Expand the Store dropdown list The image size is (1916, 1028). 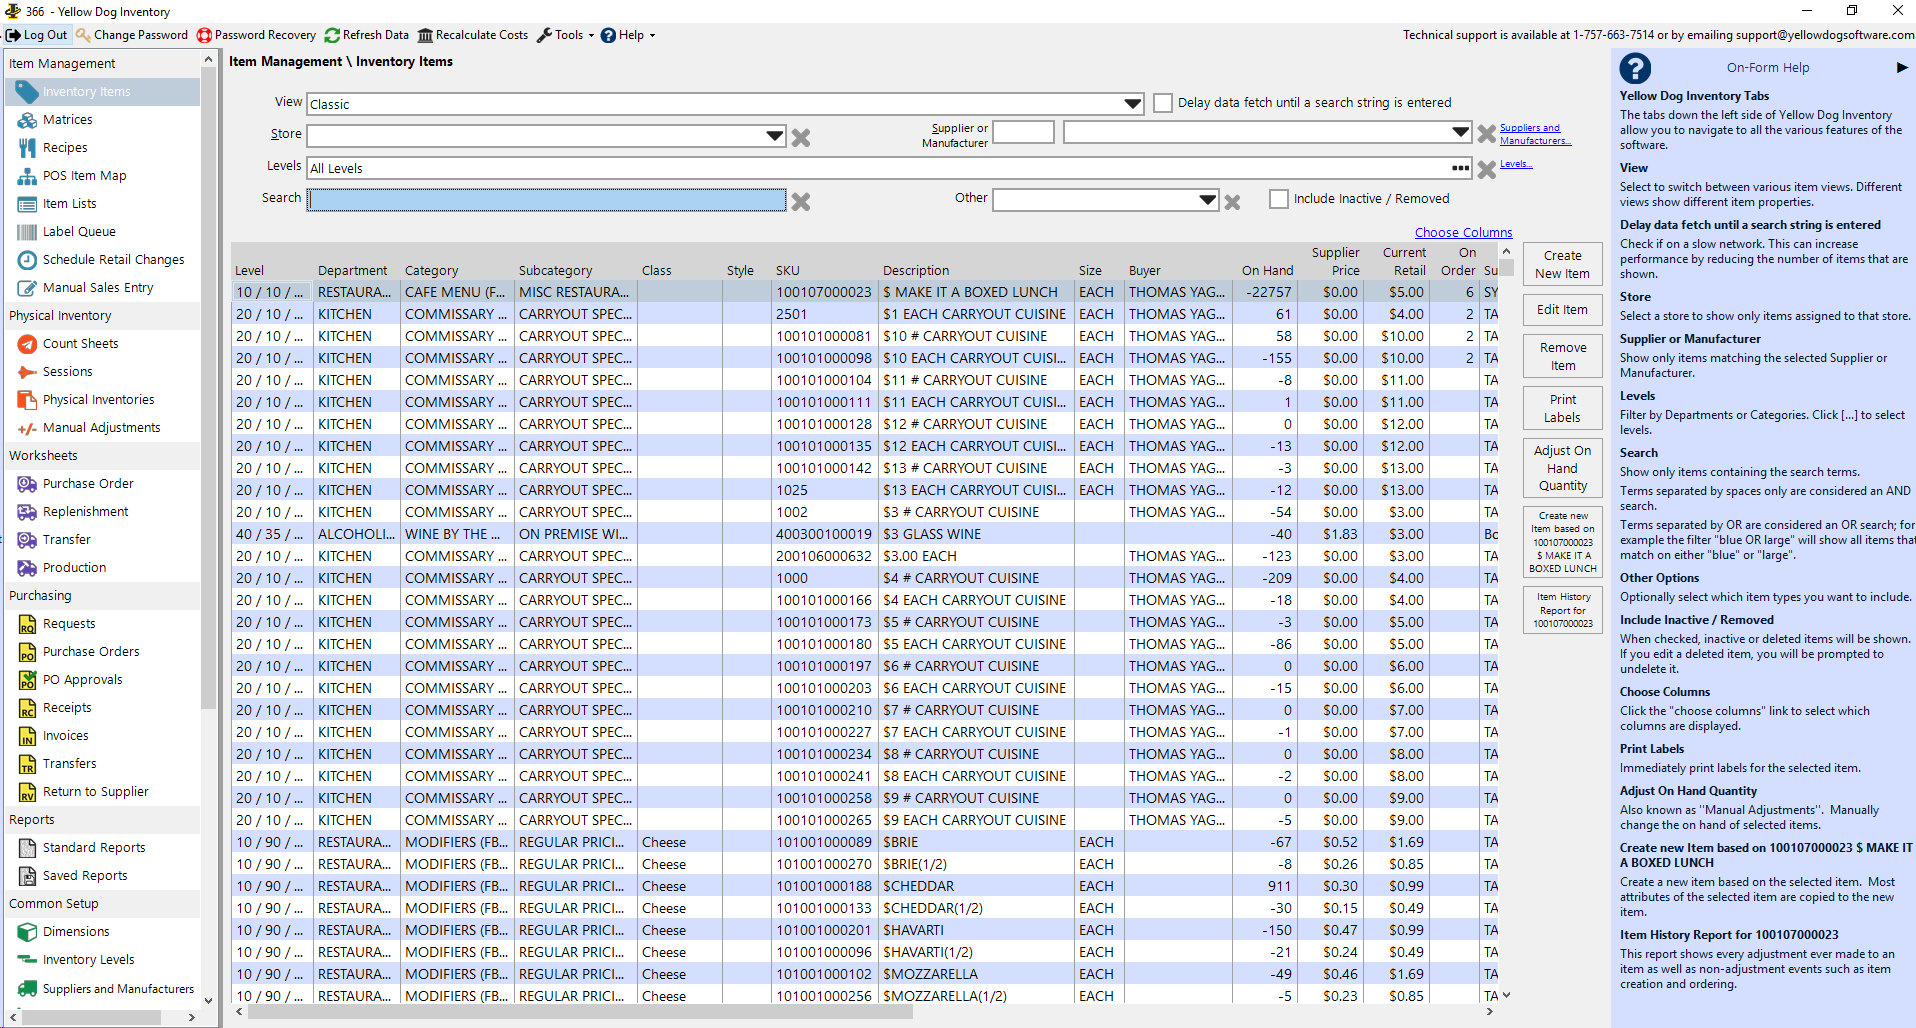click(x=774, y=135)
